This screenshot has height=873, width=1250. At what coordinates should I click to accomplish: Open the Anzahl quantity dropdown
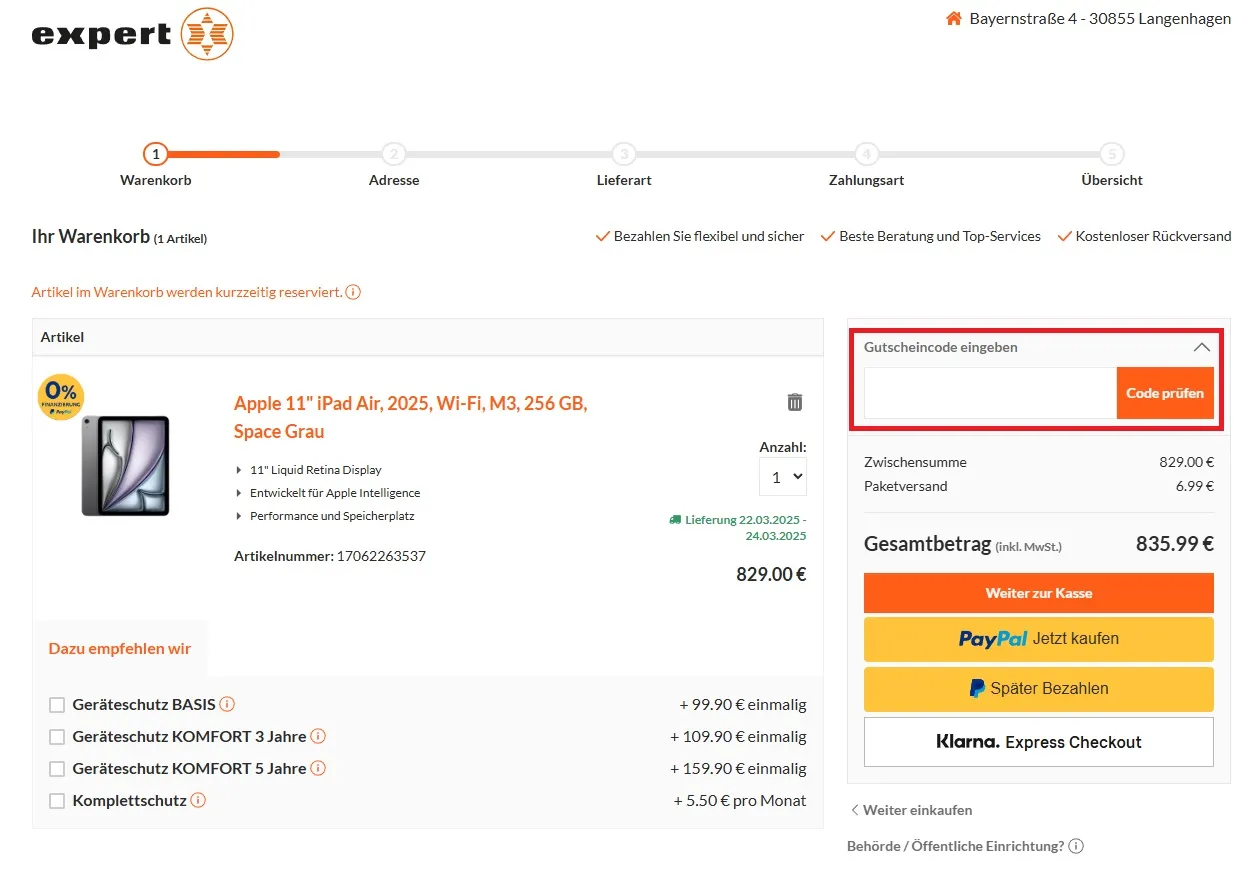(x=782, y=477)
